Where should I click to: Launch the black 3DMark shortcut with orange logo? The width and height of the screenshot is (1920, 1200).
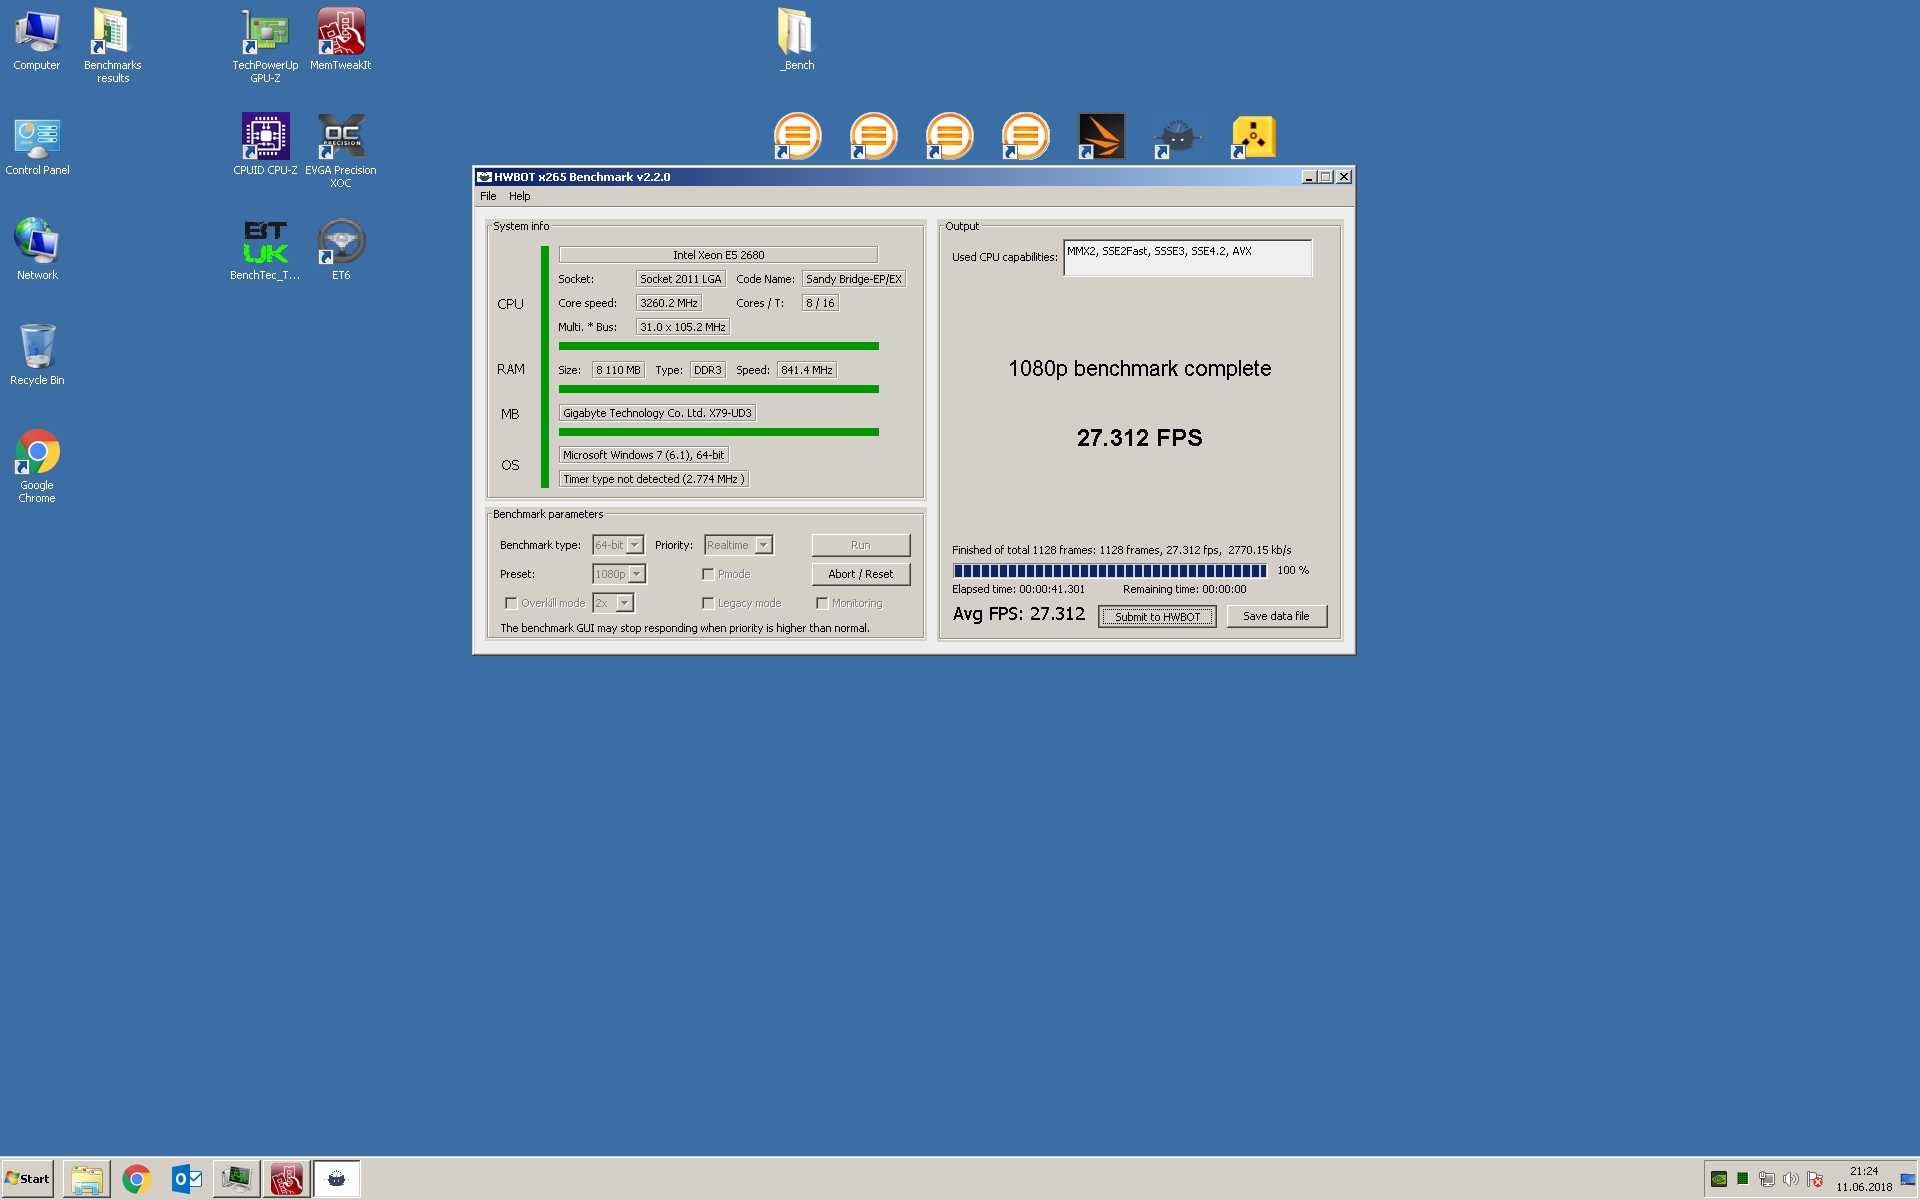(1101, 136)
